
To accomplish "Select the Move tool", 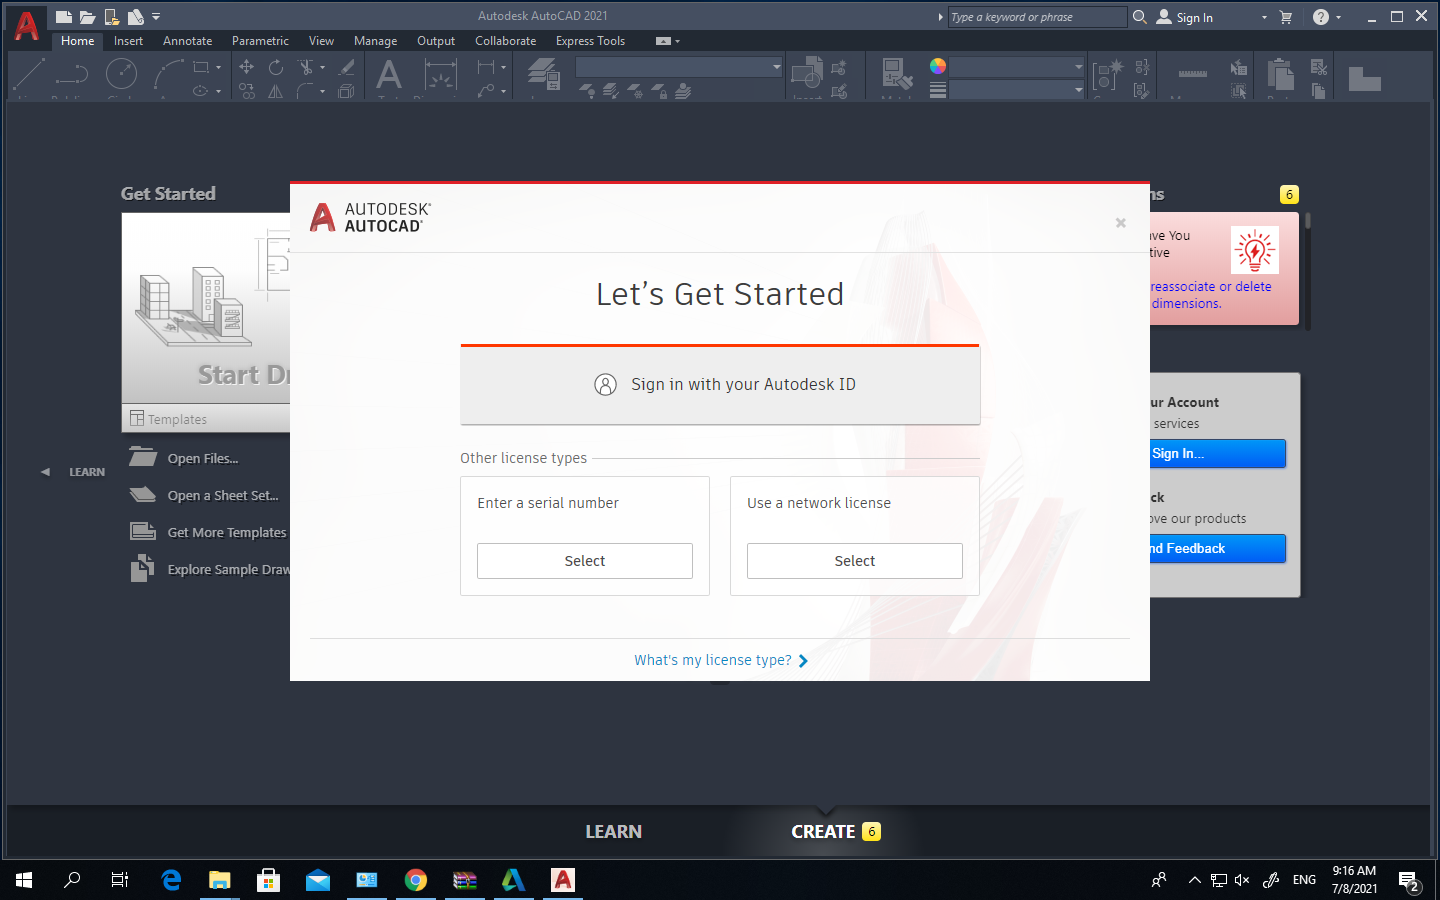I will click(x=246, y=67).
